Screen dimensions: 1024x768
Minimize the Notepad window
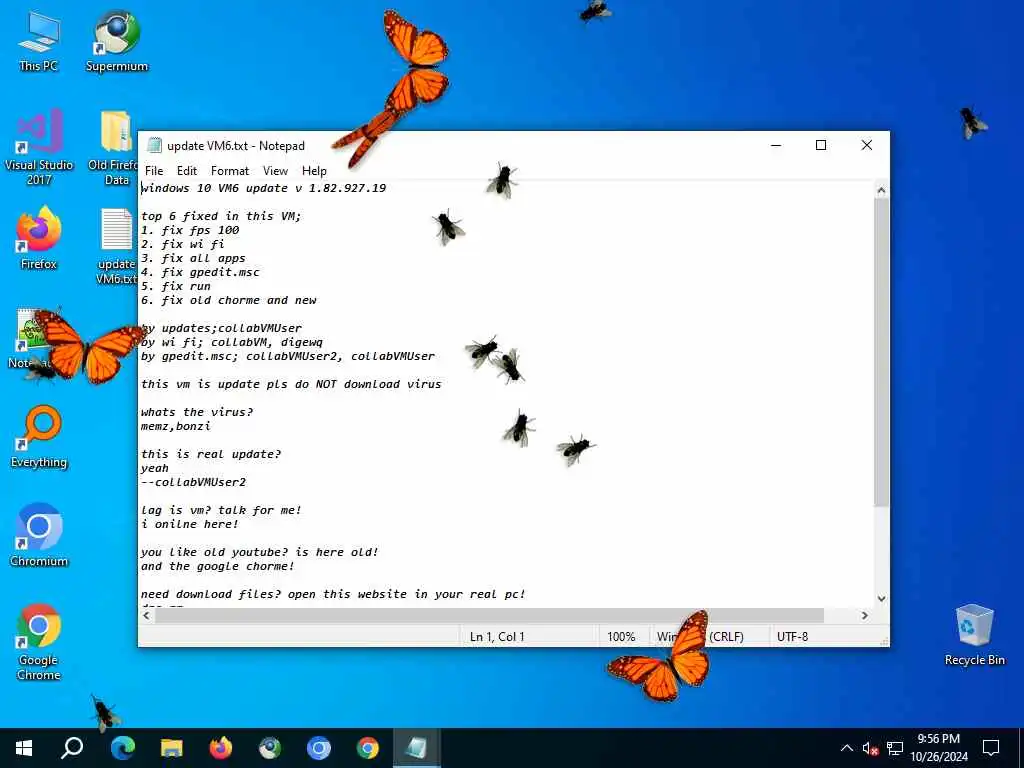(x=776, y=145)
